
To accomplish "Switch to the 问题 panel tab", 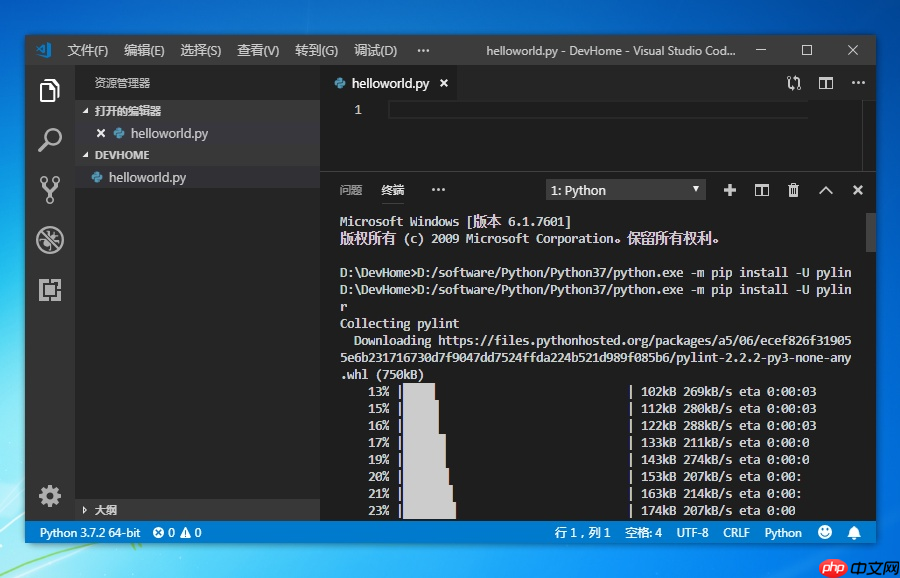I will coord(351,190).
